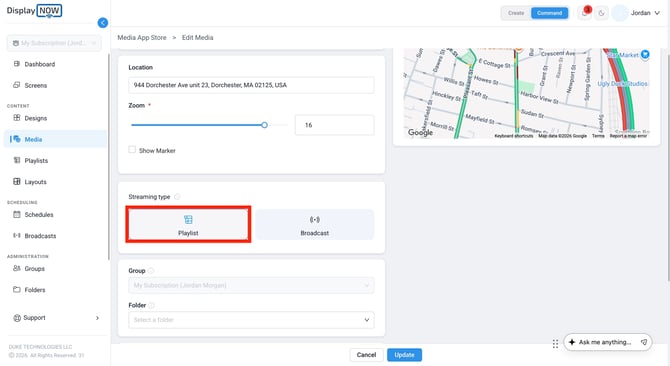
Task: Click the Schedules calendar icon
Action: coord(17,214)
